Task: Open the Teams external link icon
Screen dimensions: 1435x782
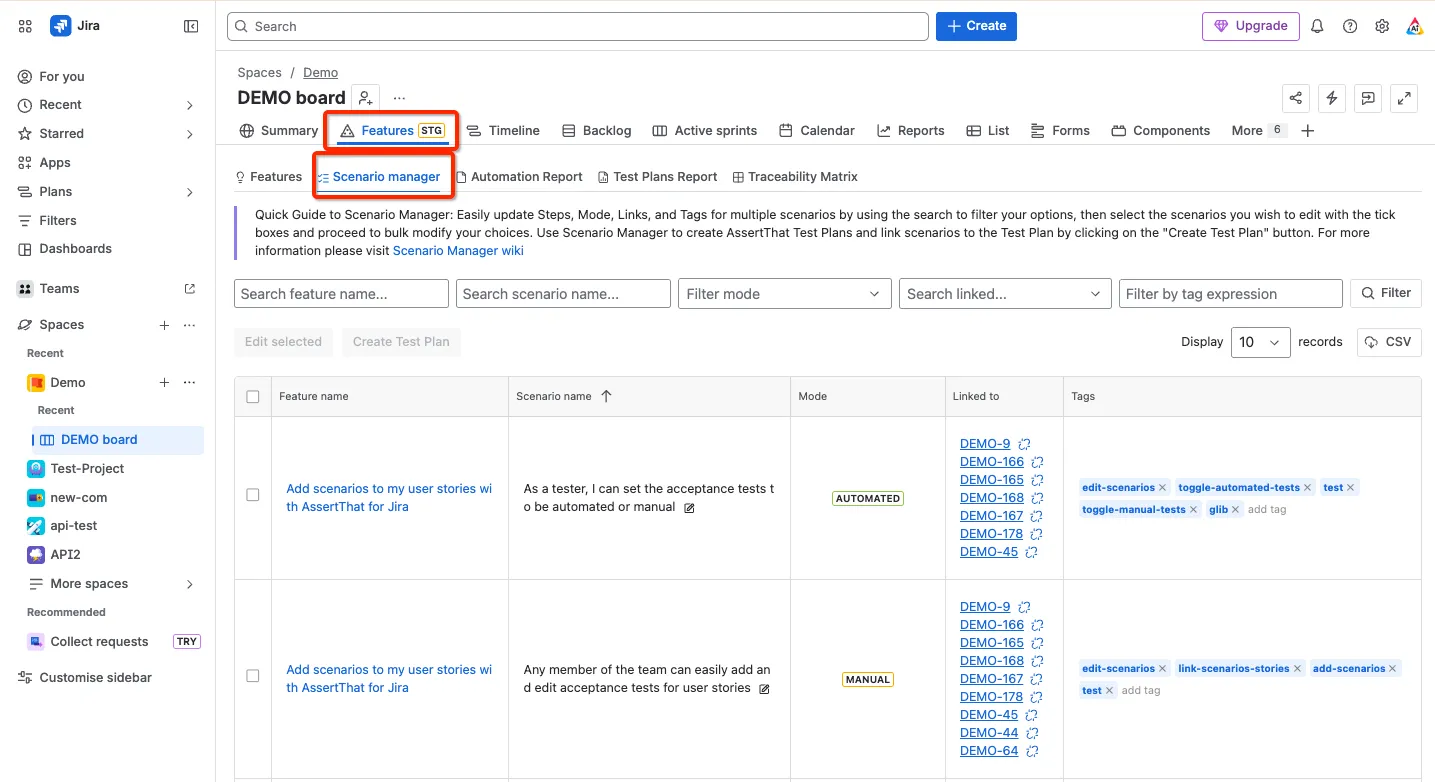Action: [190, 289]
